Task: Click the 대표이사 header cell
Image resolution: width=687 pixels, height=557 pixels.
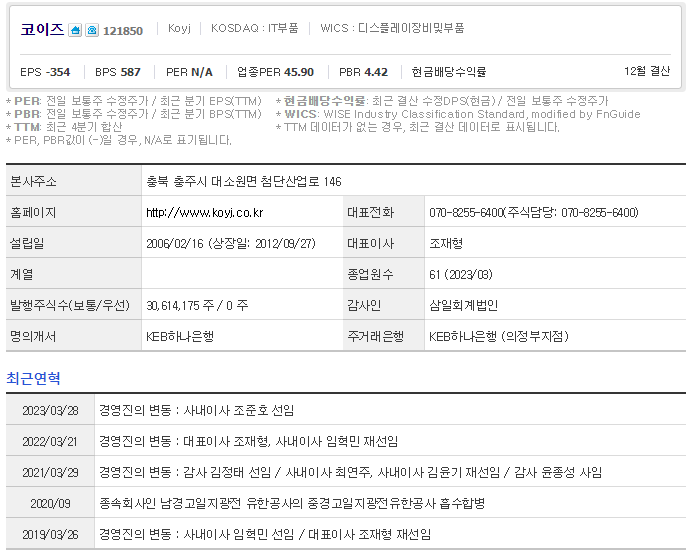Action: click(x=384, y=243)
